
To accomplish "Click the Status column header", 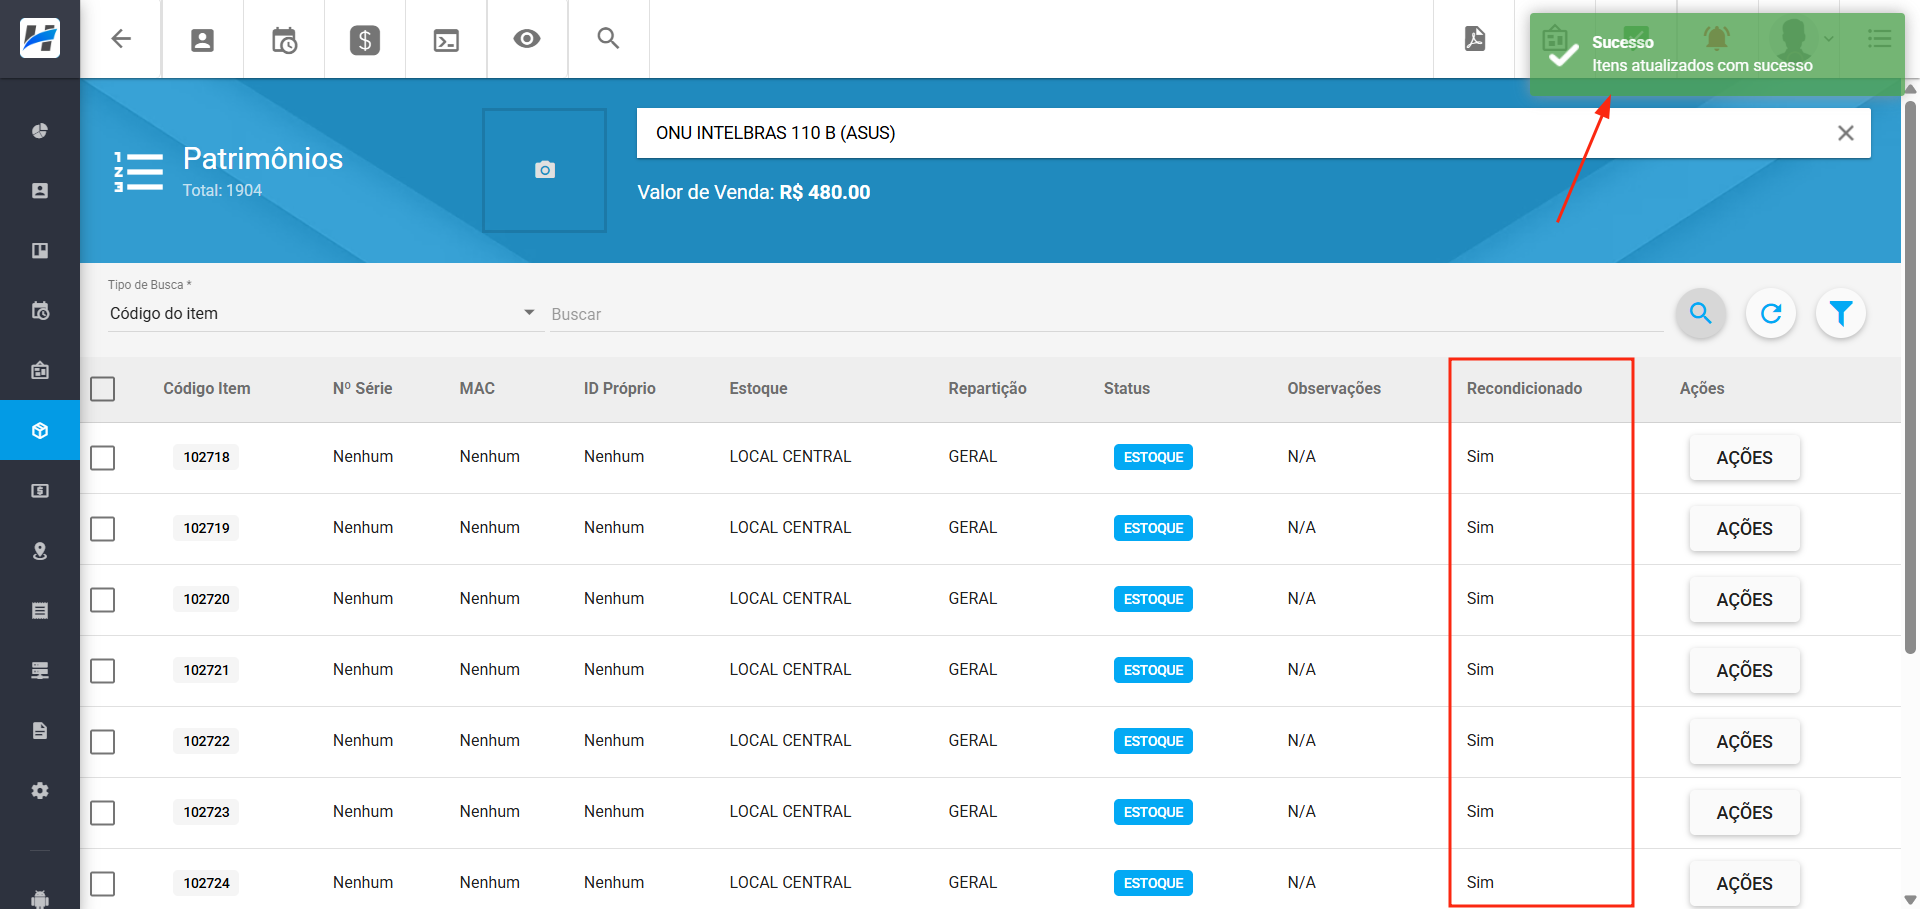I will pyautogui.click(x=1127, y=389).
